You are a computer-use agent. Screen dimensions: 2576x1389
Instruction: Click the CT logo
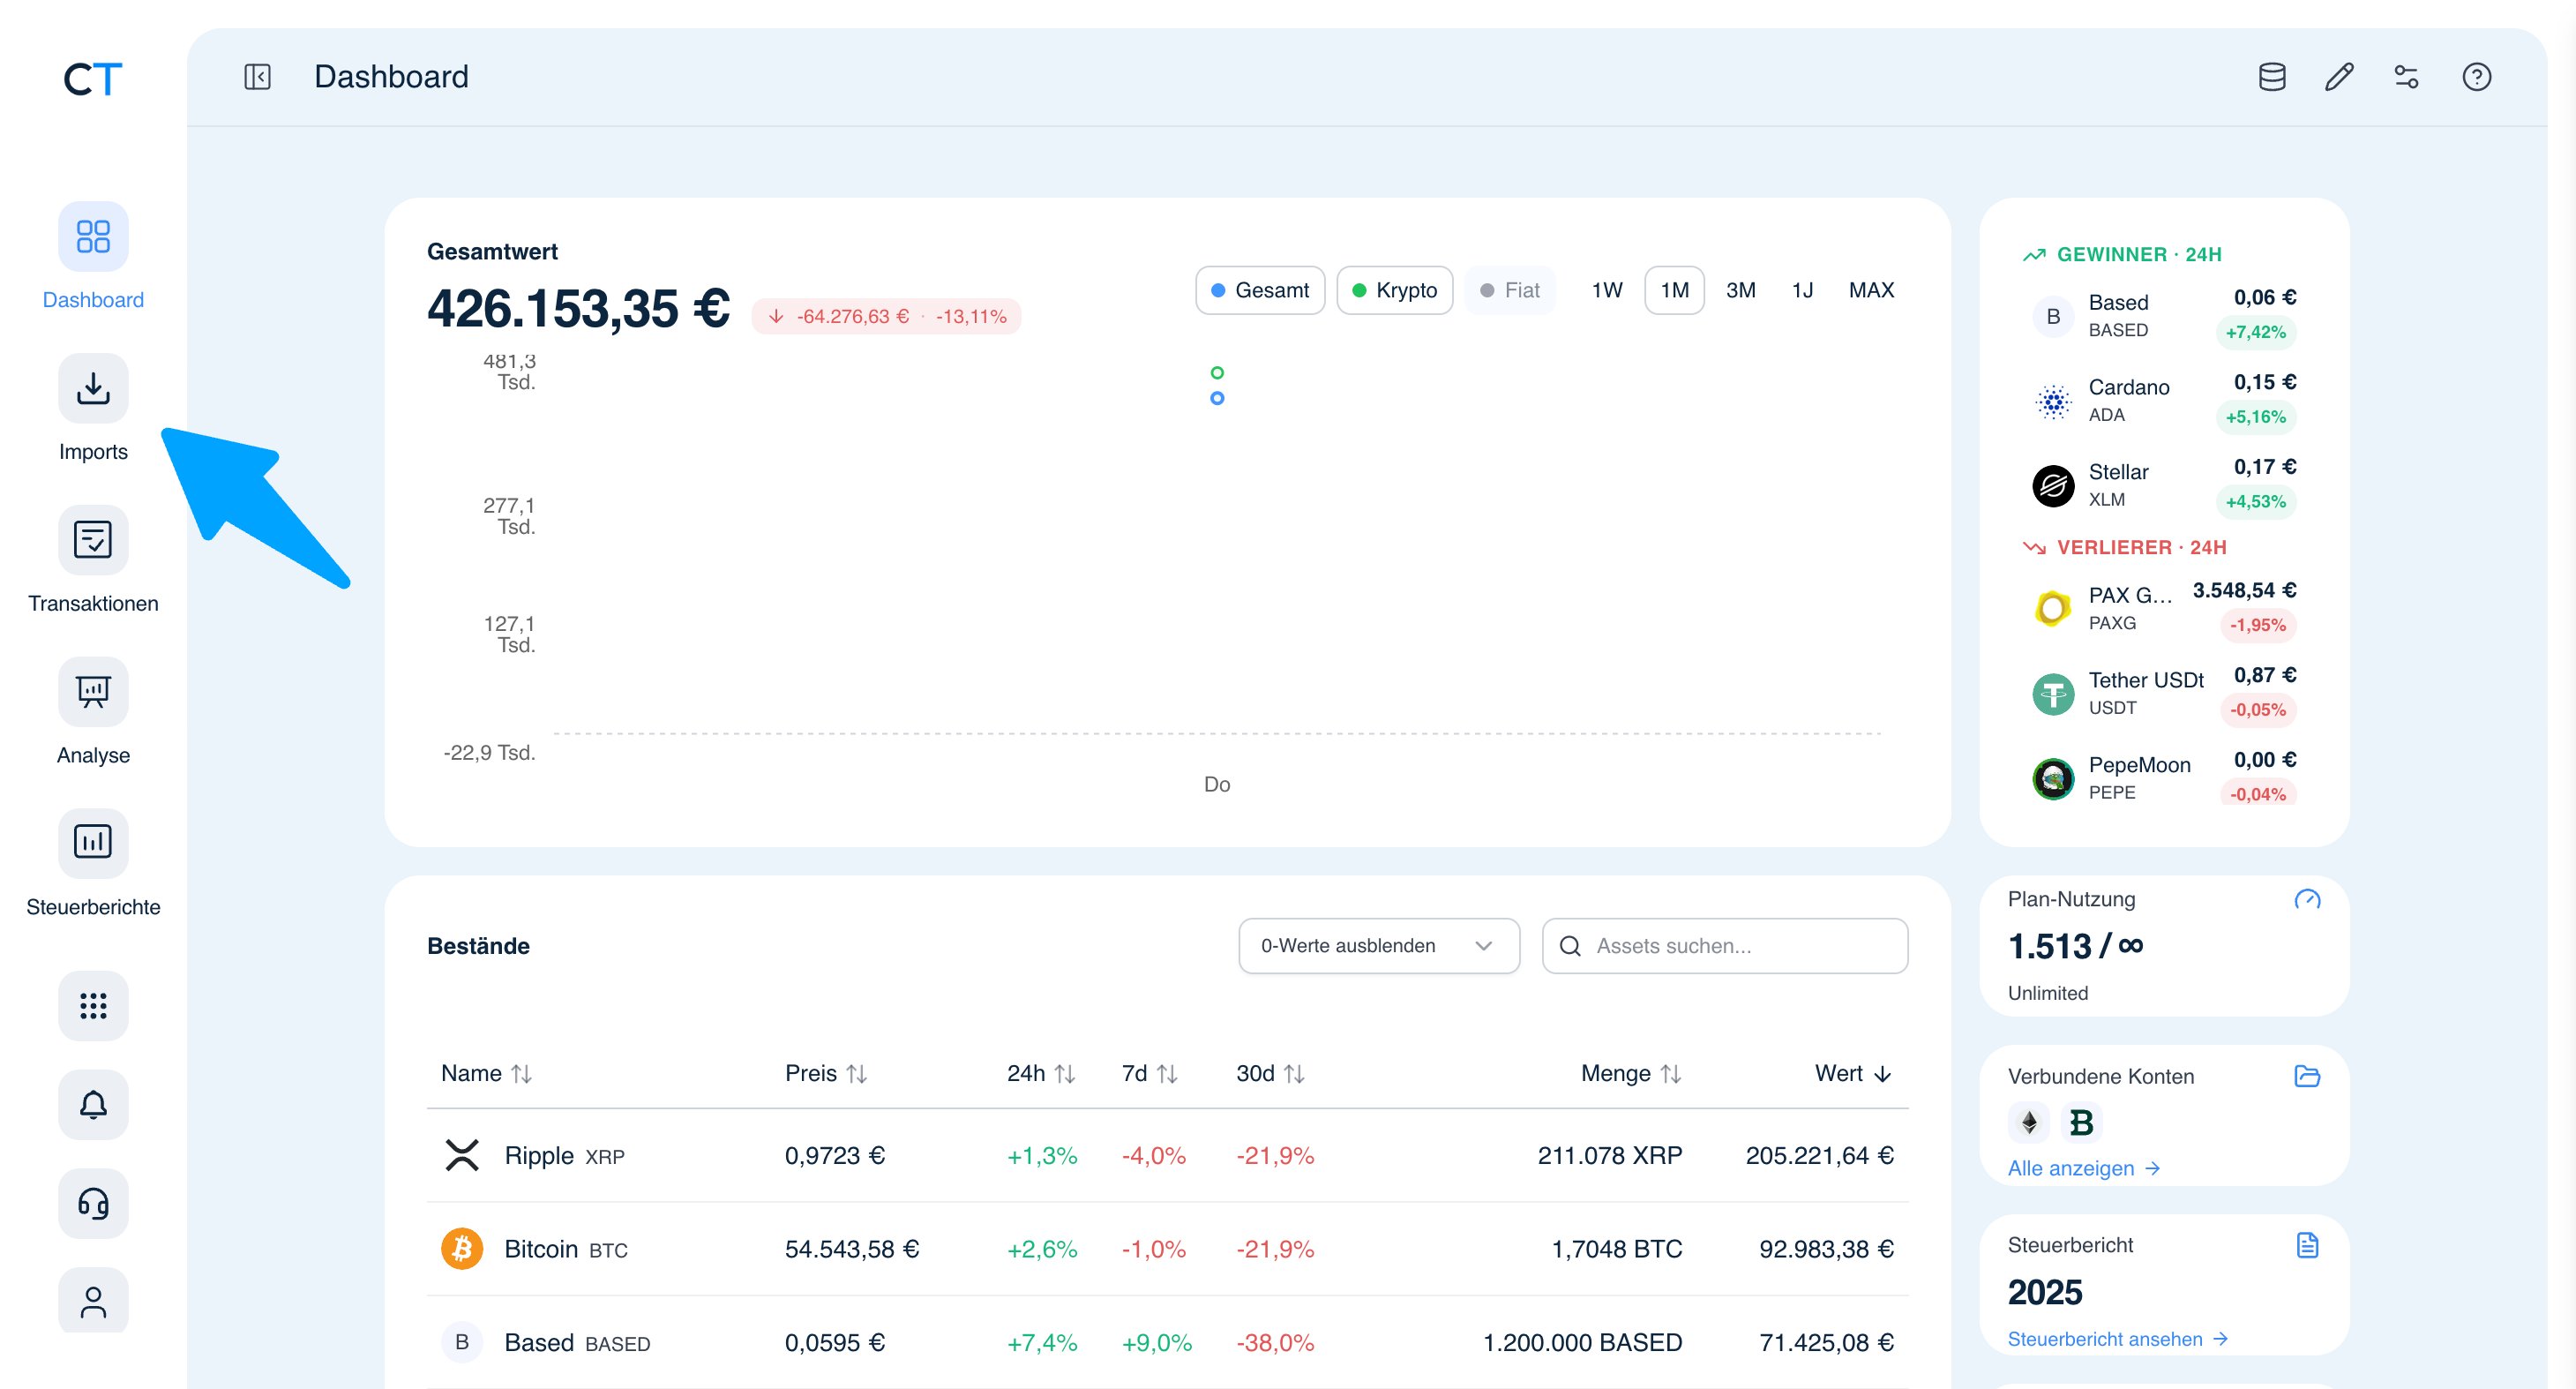pyautogui.click(x=93, y=78)
